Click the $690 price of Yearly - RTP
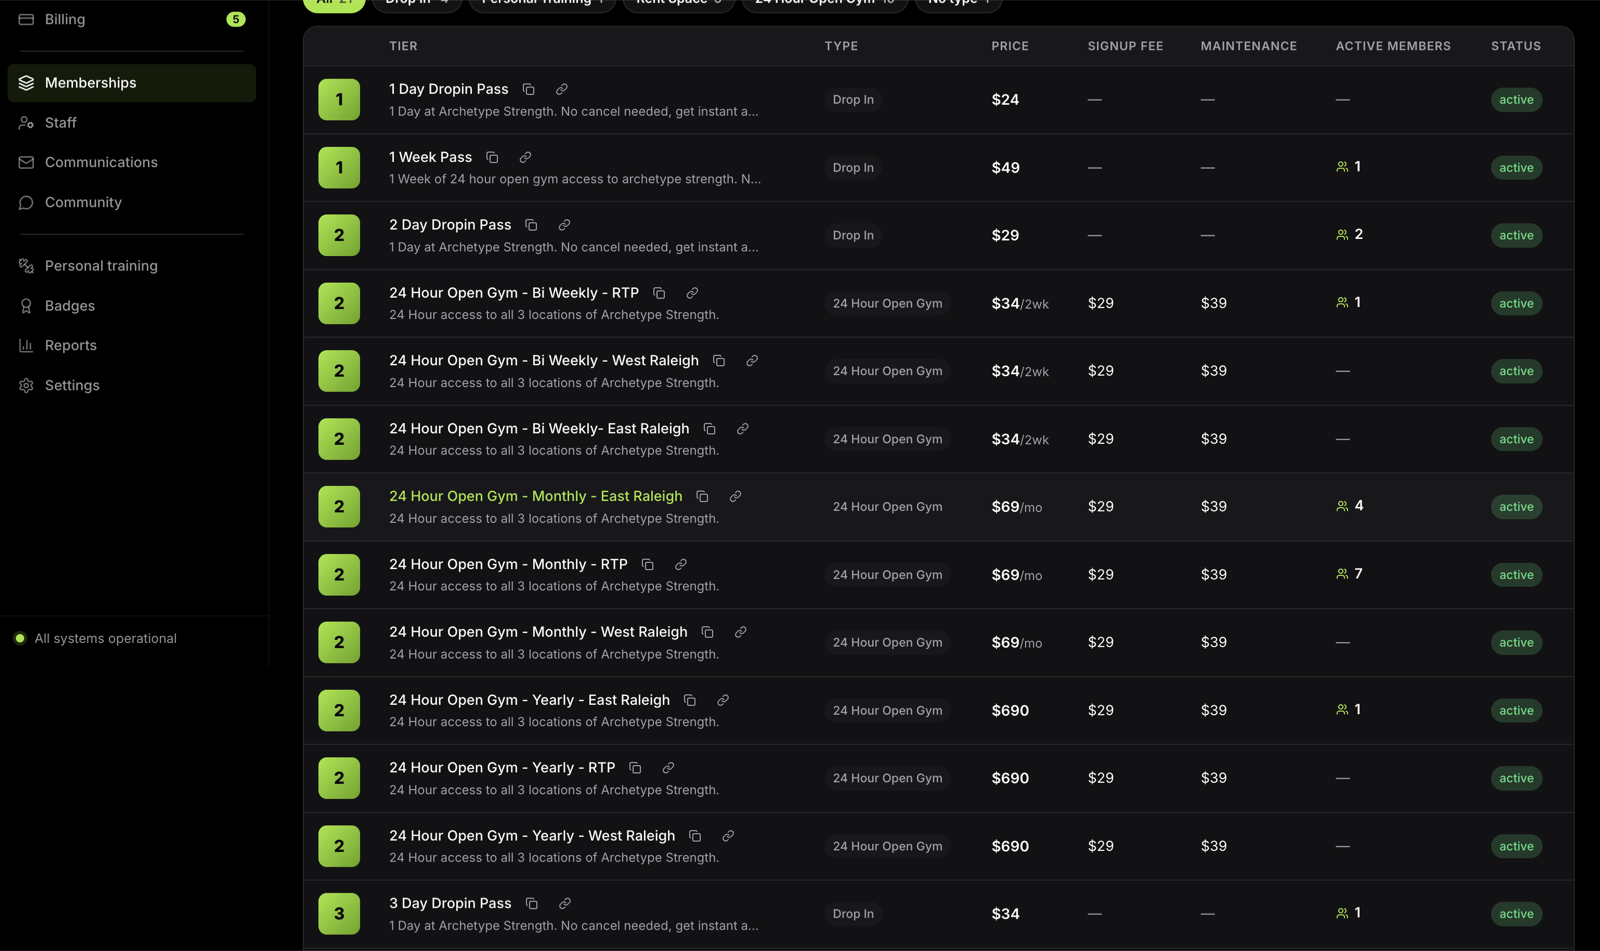The height and width of the screenshot is (951, 1600). [x=1010, y=778]
